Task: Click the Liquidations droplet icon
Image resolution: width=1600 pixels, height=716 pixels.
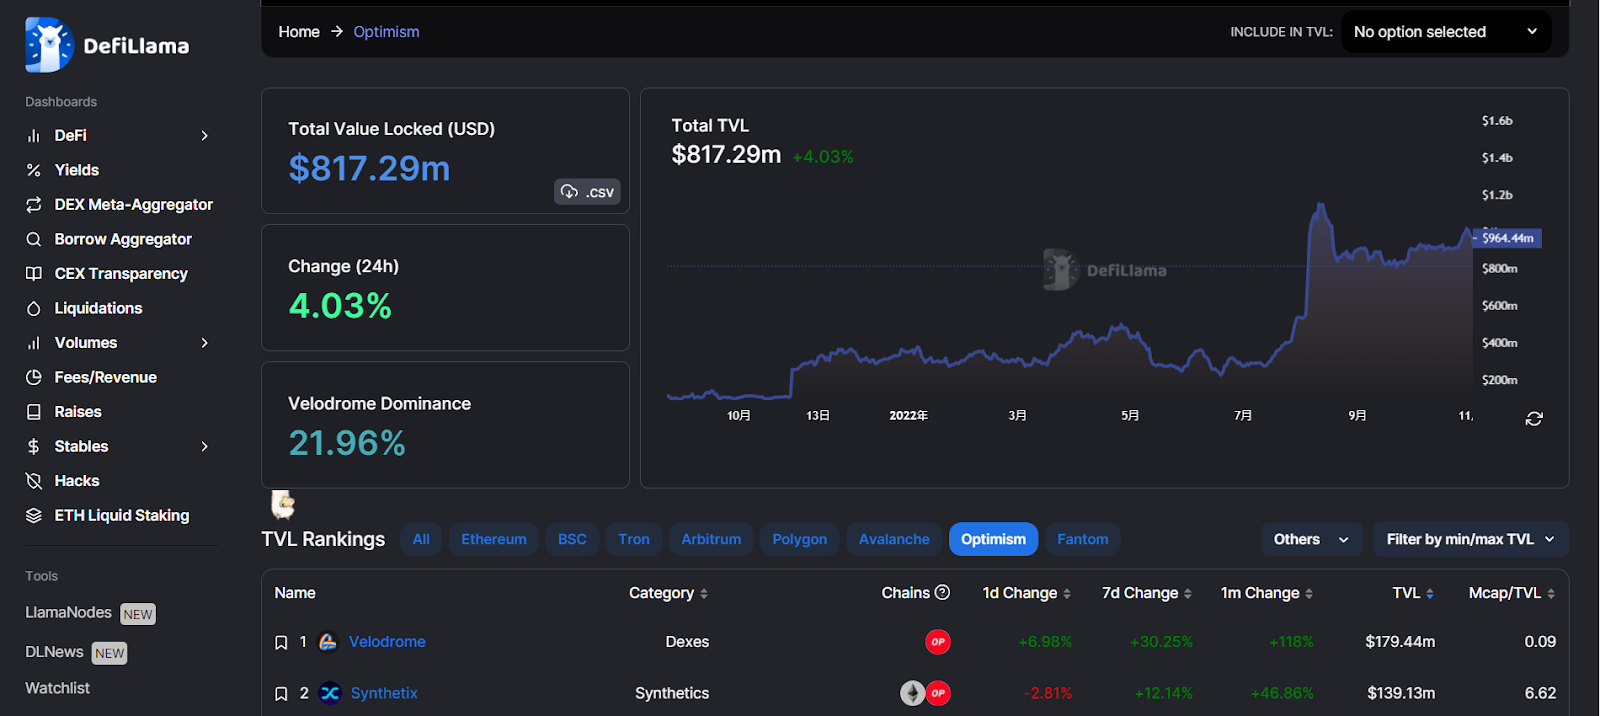Action: (34, 309)
